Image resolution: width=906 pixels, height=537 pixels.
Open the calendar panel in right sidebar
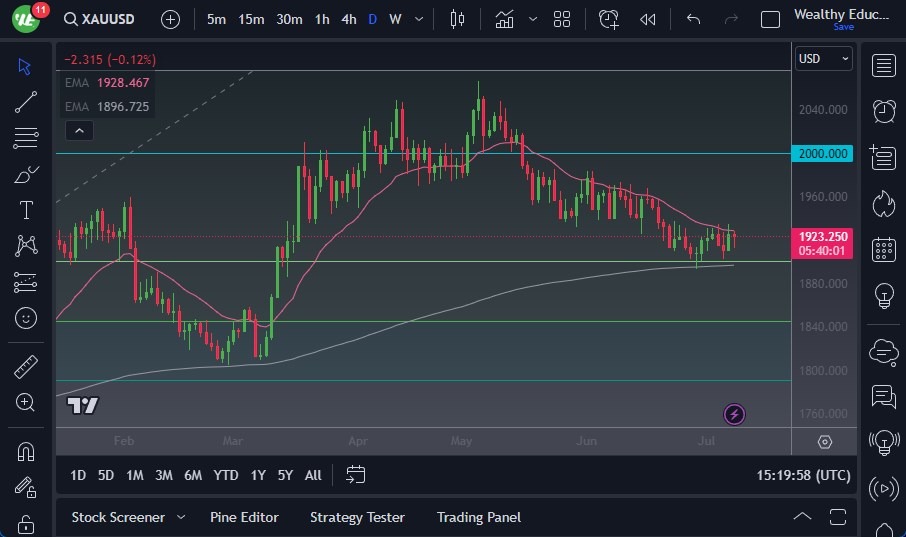point(884,249)
